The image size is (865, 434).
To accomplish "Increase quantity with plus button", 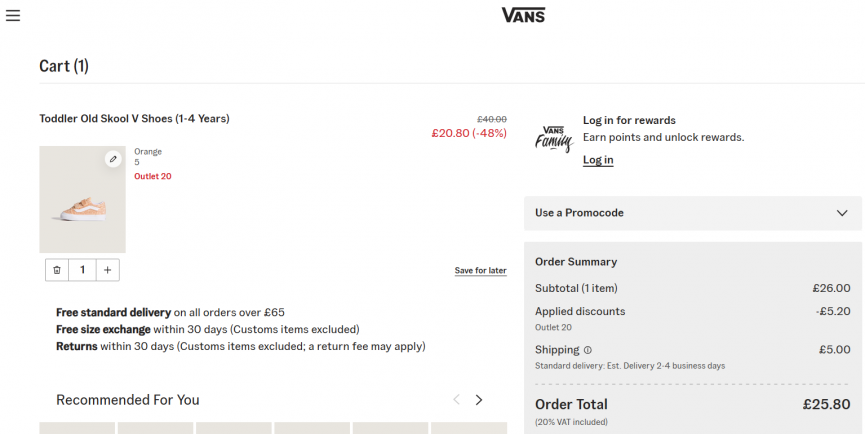I will pyautogui.click(x=108, y=270).
